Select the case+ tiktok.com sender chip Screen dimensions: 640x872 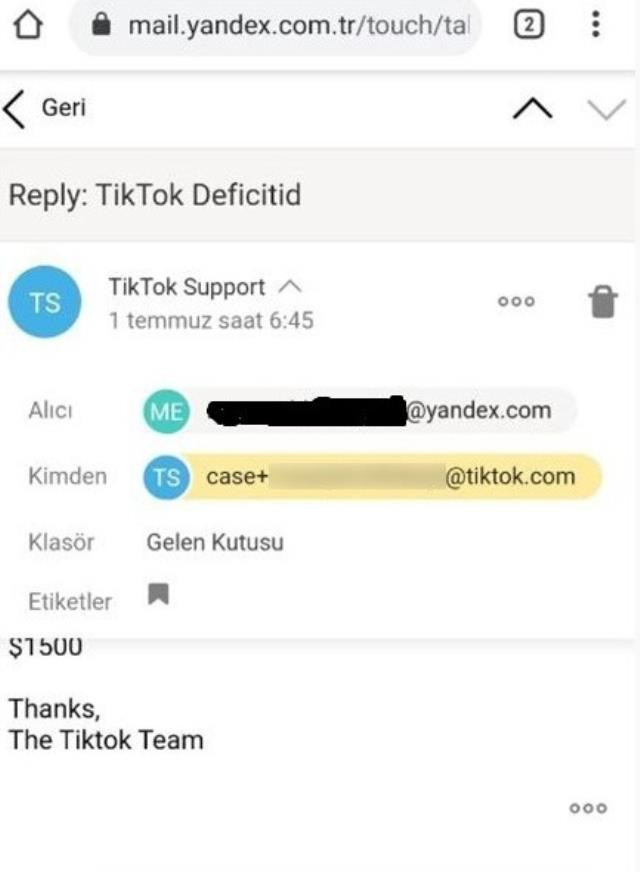point(373,477)
